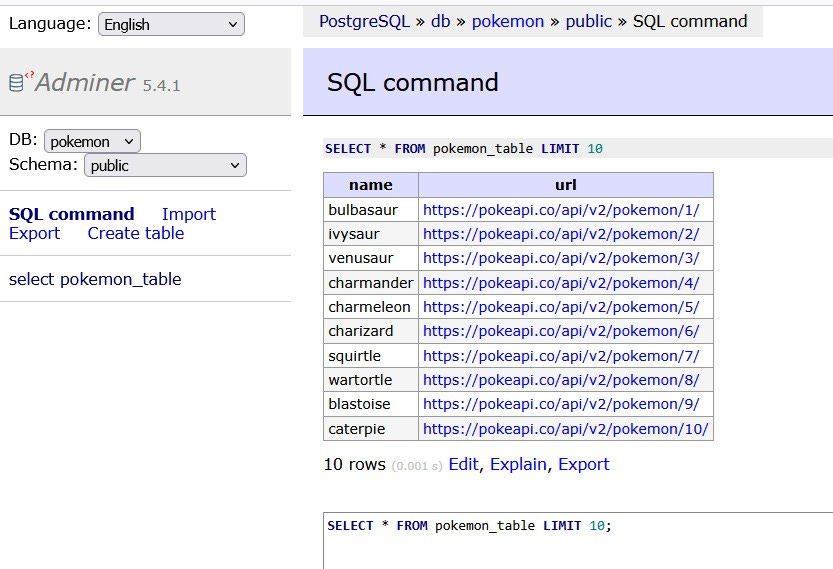The height and width of the screenshot is (569, 833).
Task: Open the DB dropdown set to pokemon
Action: click(x=92, y=141)
